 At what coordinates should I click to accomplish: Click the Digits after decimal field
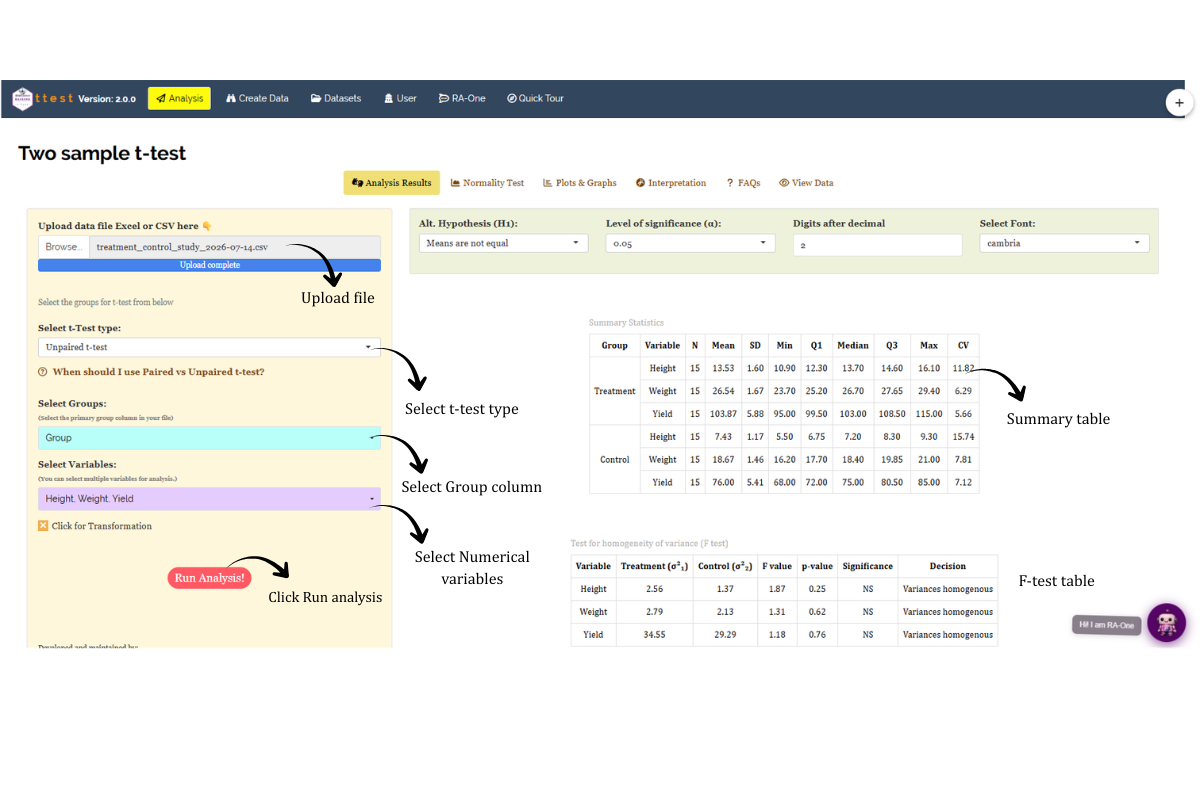(x=877, y=245)
